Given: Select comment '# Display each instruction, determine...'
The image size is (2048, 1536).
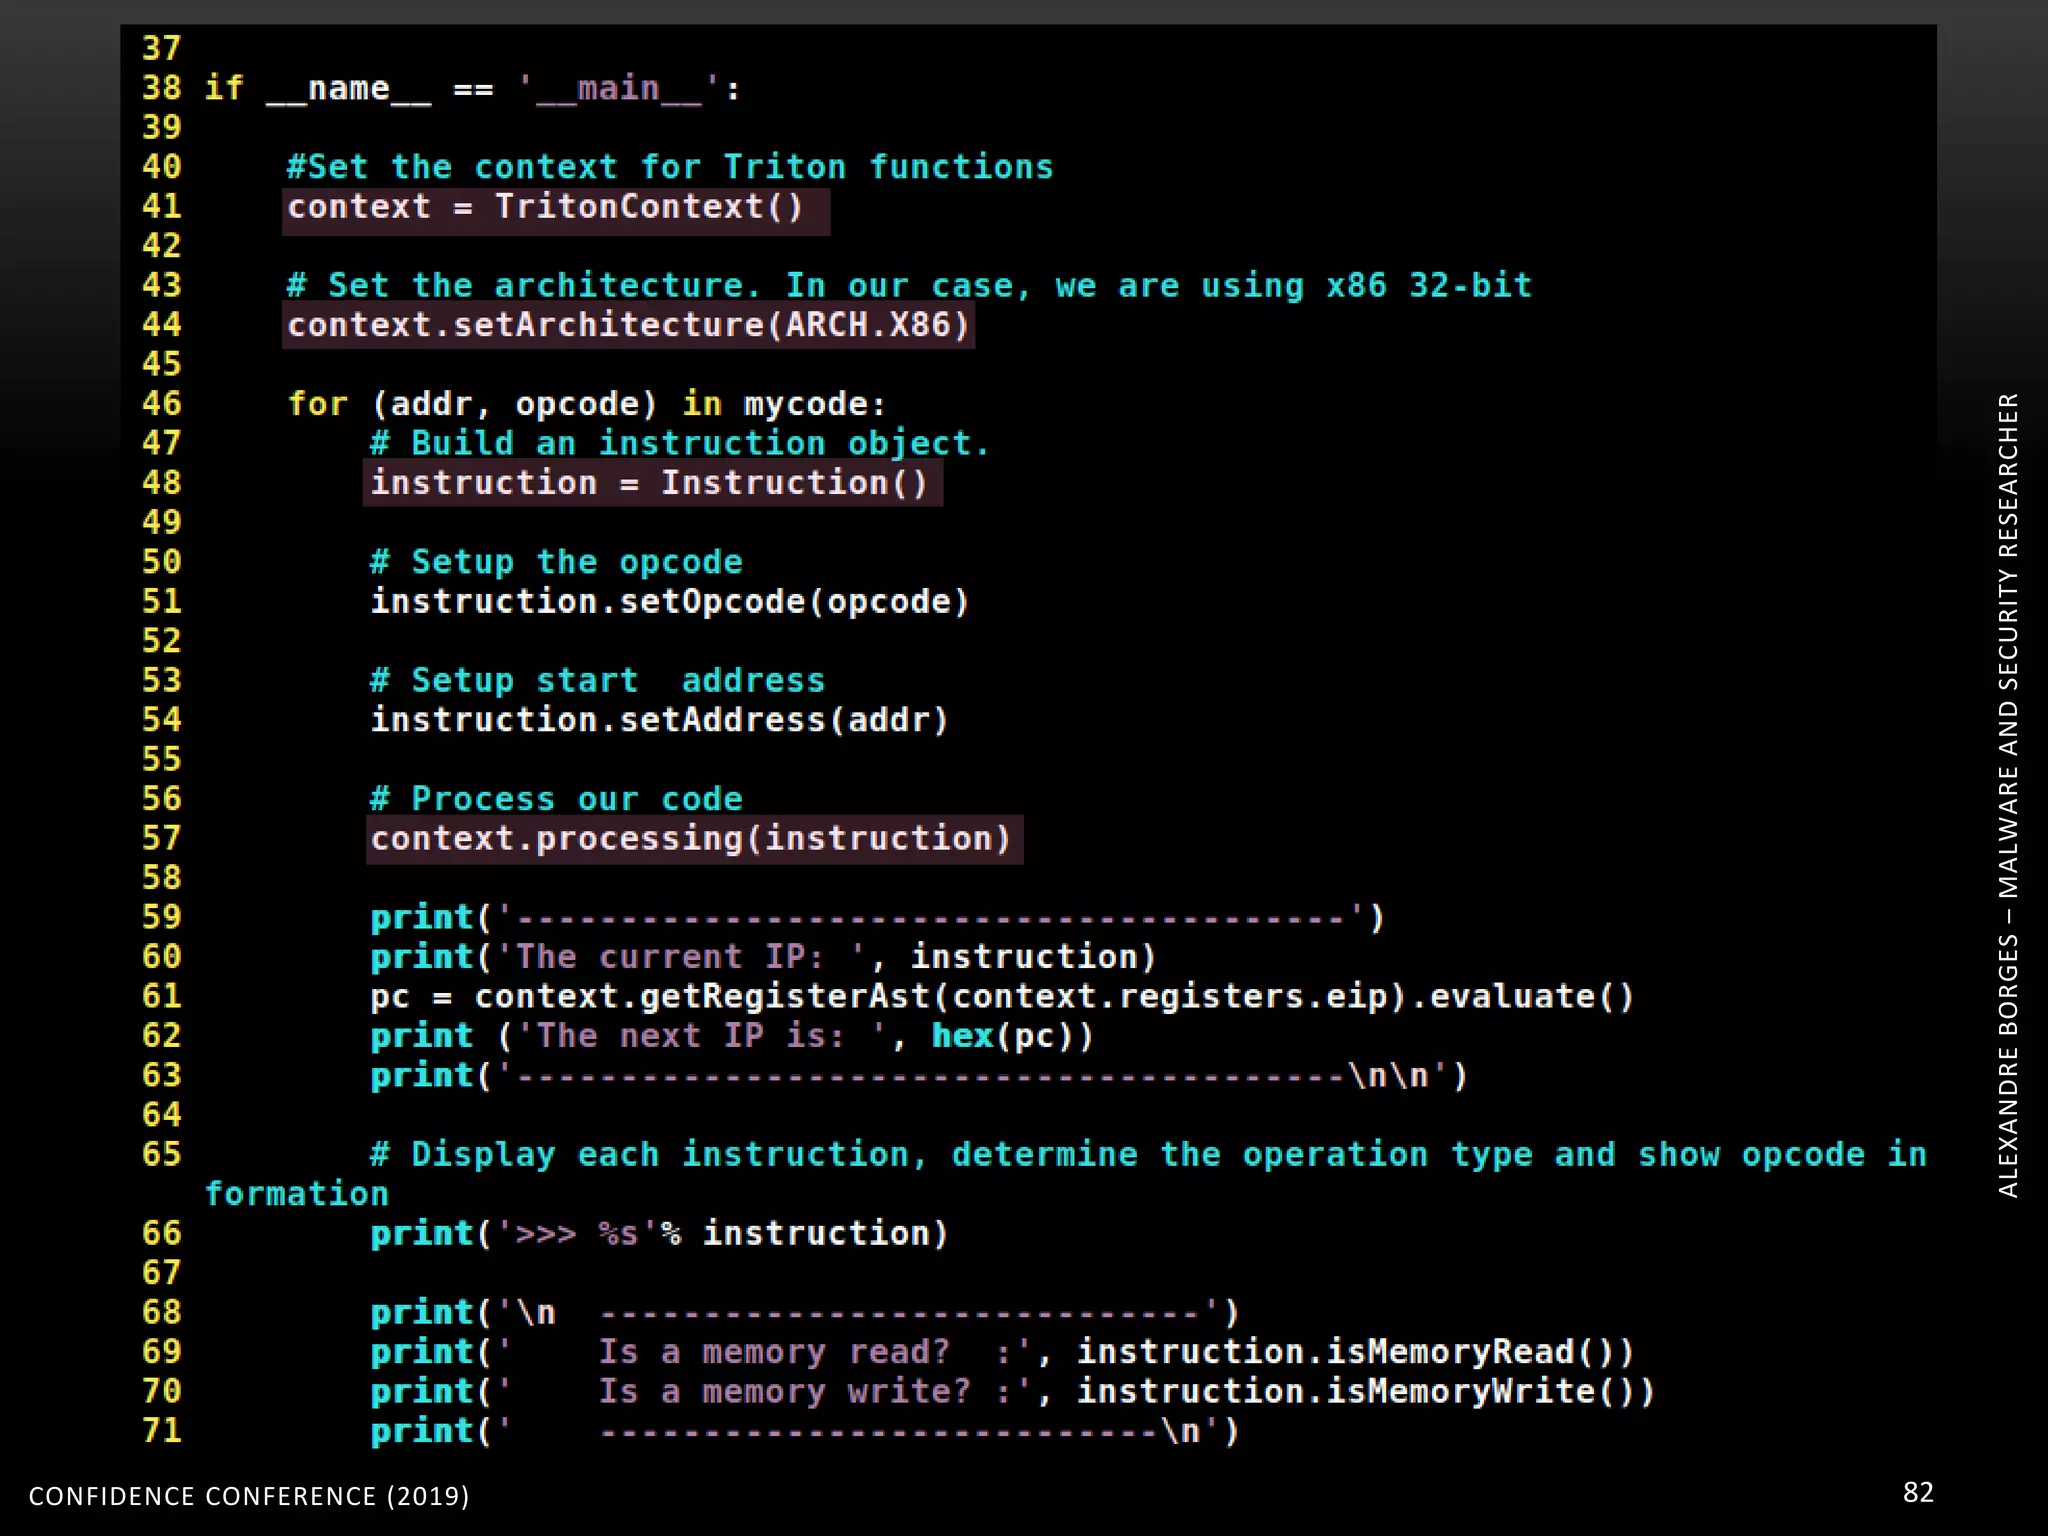Looking at the screenshot, I should click(x=1148, y=1155).
